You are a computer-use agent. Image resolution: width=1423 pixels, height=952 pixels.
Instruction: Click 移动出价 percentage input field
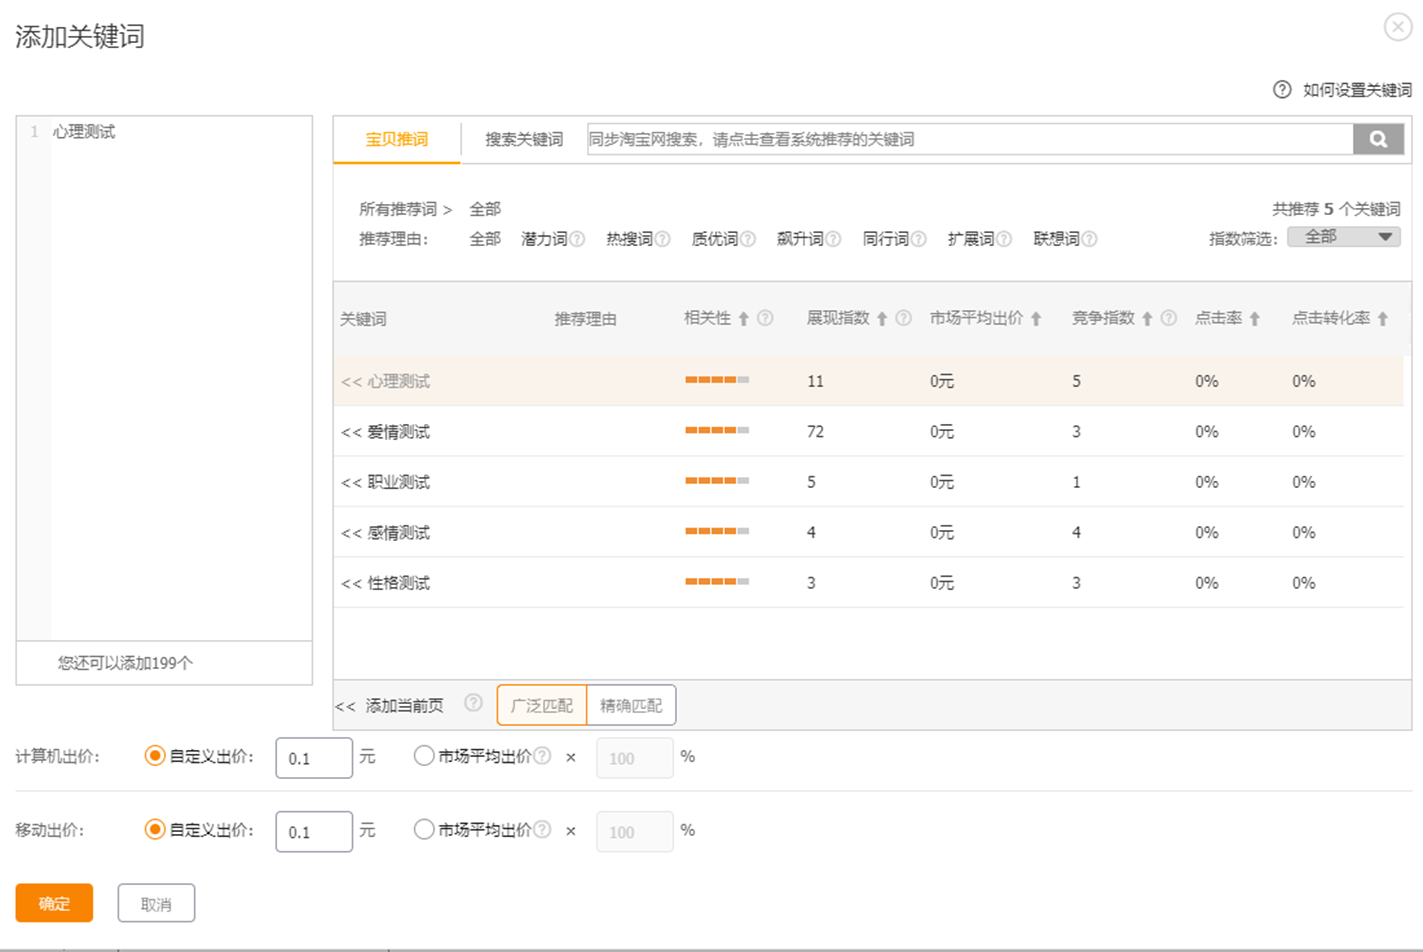pyautogui.click(x=635, y=831)
